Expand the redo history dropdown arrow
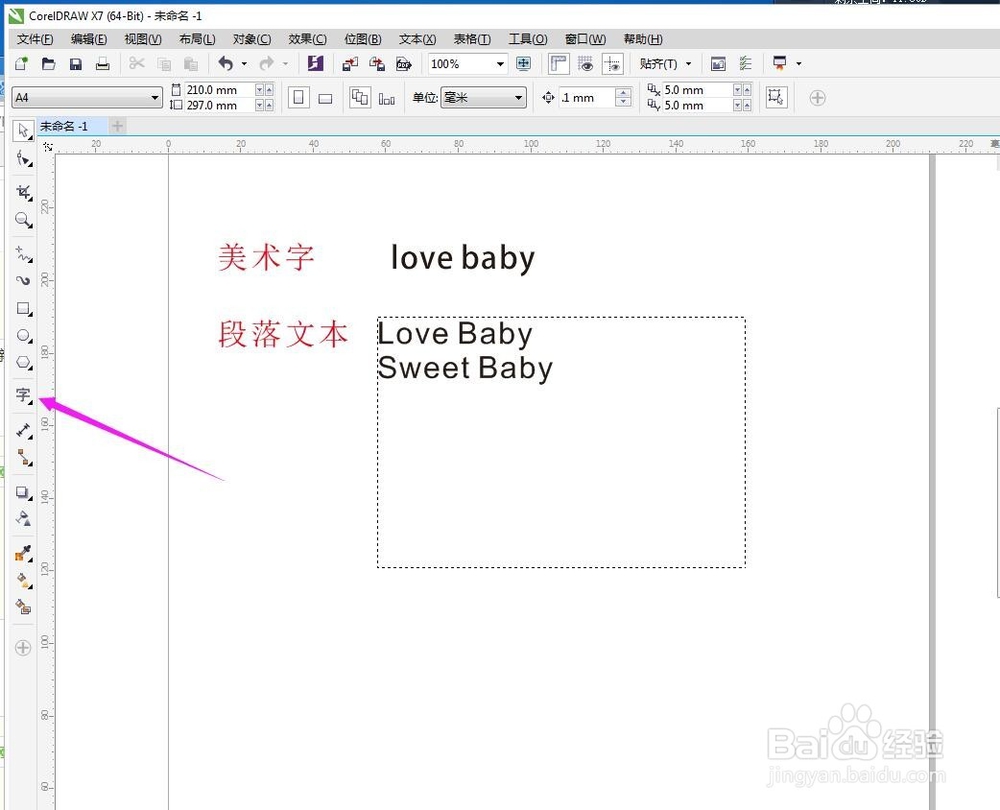1000x810 pixels. [x=285, y=64]
